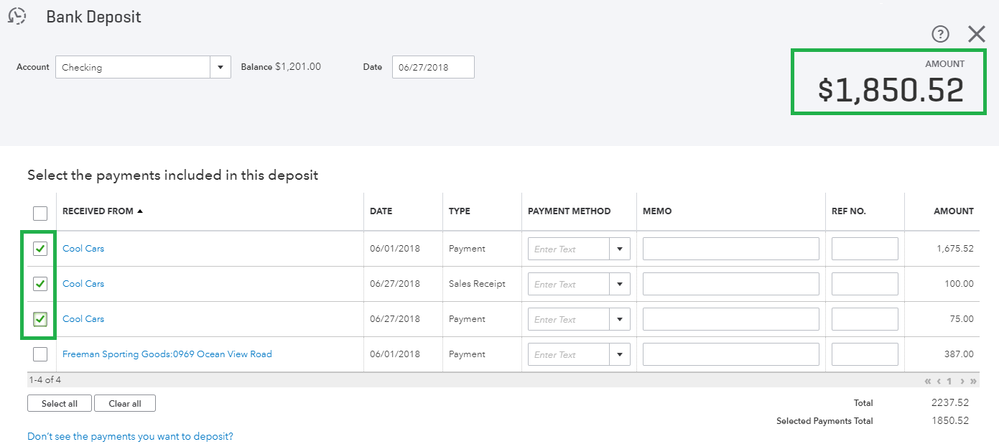Jump to the last page of payments
The image size is (999, 445).
pyautogui.click(x=974, y=381)
